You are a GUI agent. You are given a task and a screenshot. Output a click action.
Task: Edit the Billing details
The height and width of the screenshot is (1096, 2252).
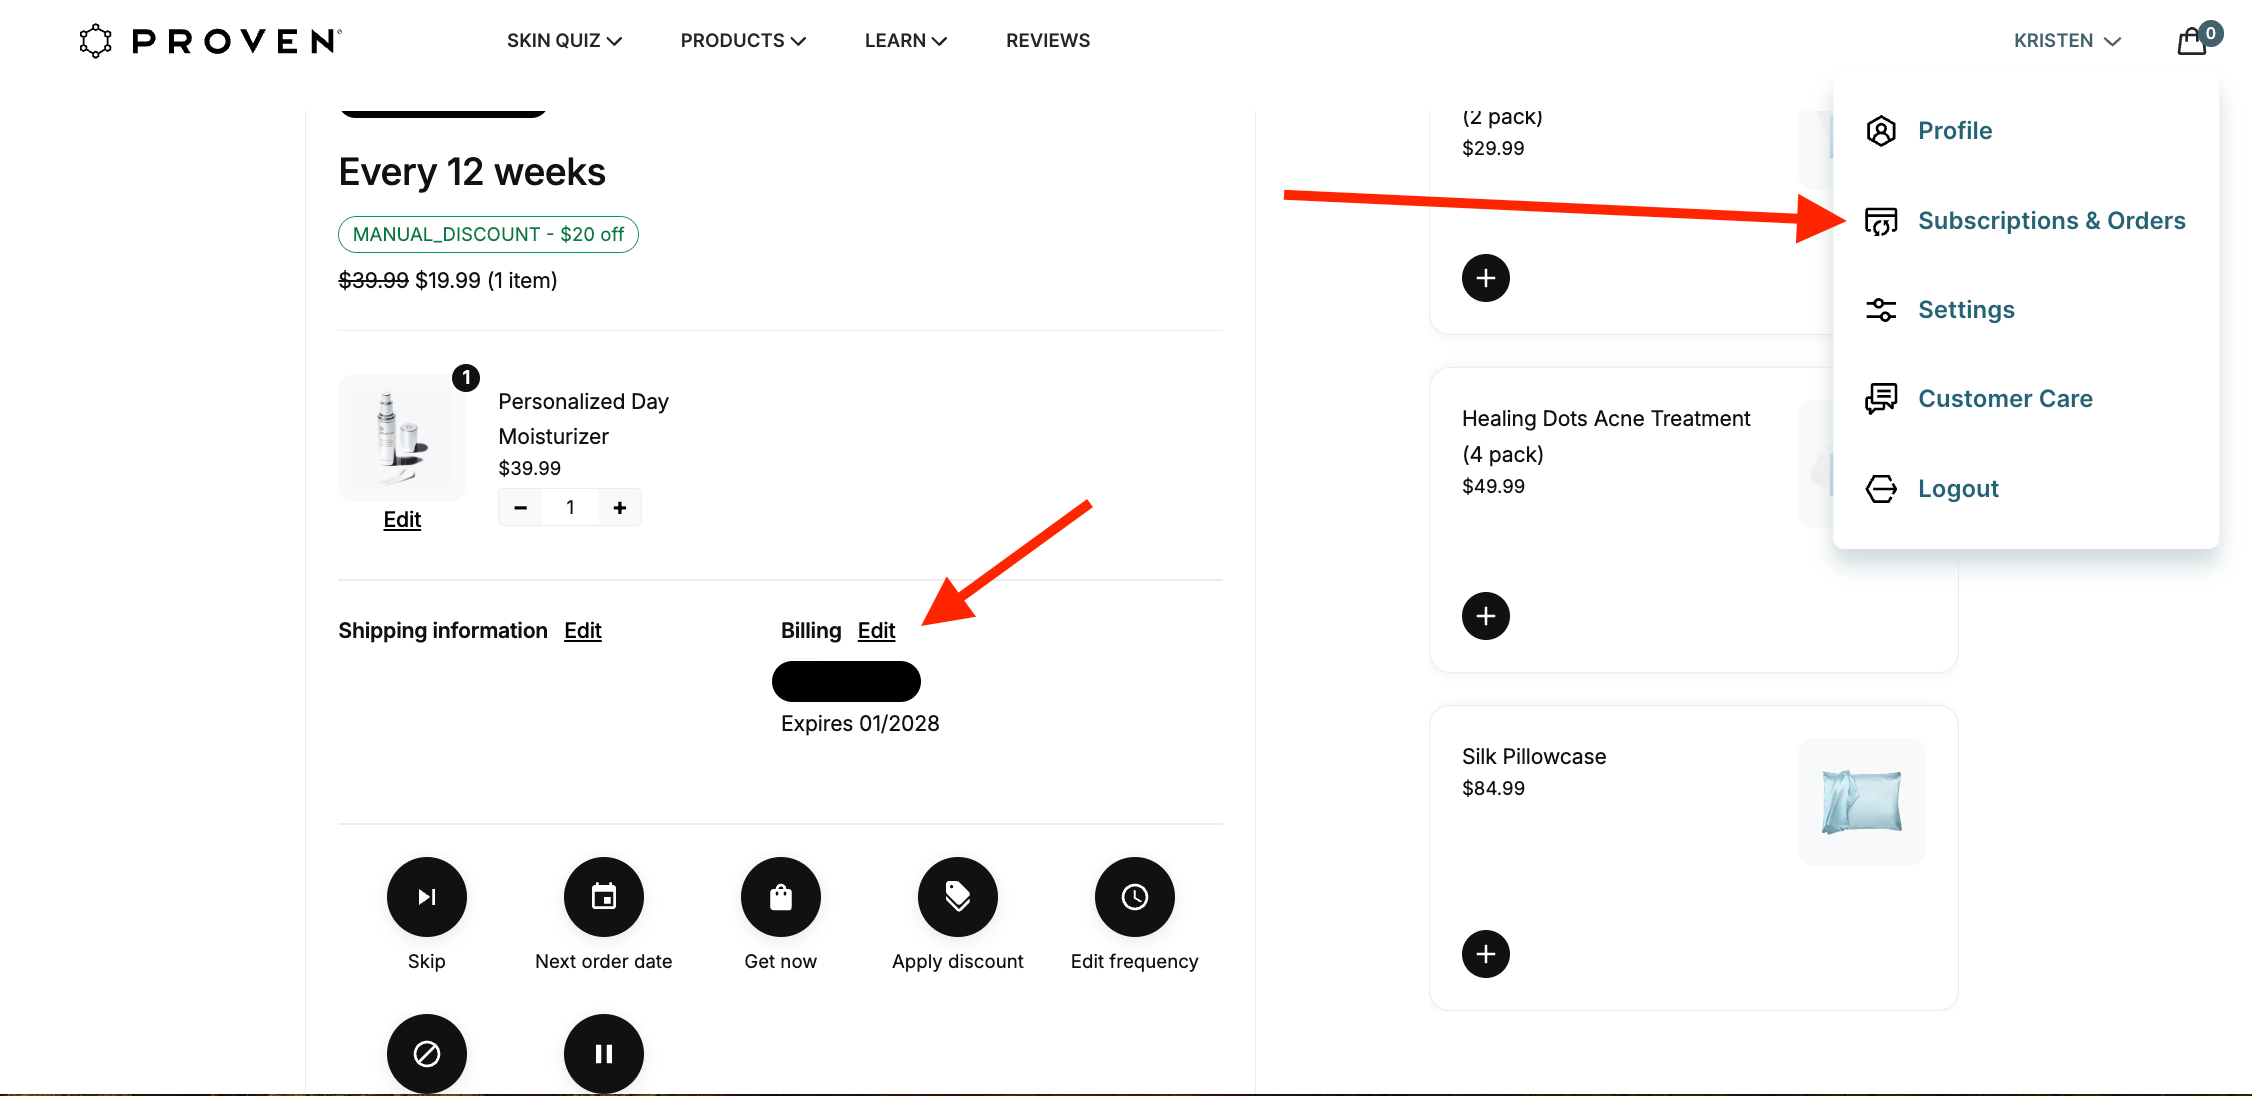tap(876, 631)
